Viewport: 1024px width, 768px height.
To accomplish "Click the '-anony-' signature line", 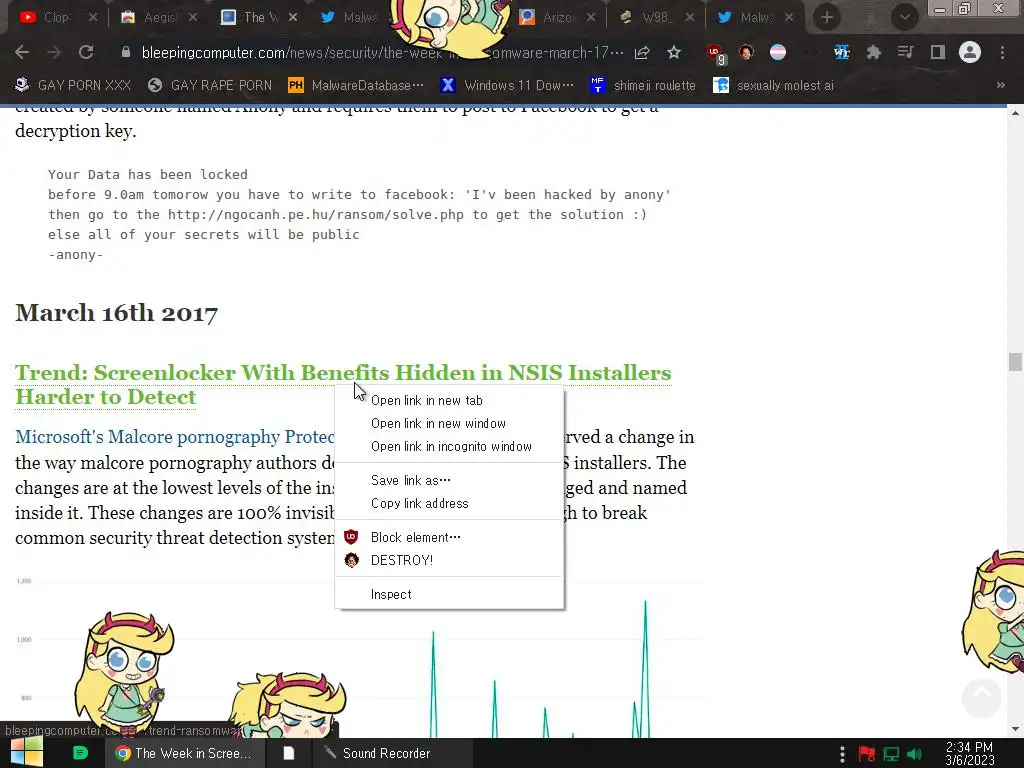I will (76, 255).
